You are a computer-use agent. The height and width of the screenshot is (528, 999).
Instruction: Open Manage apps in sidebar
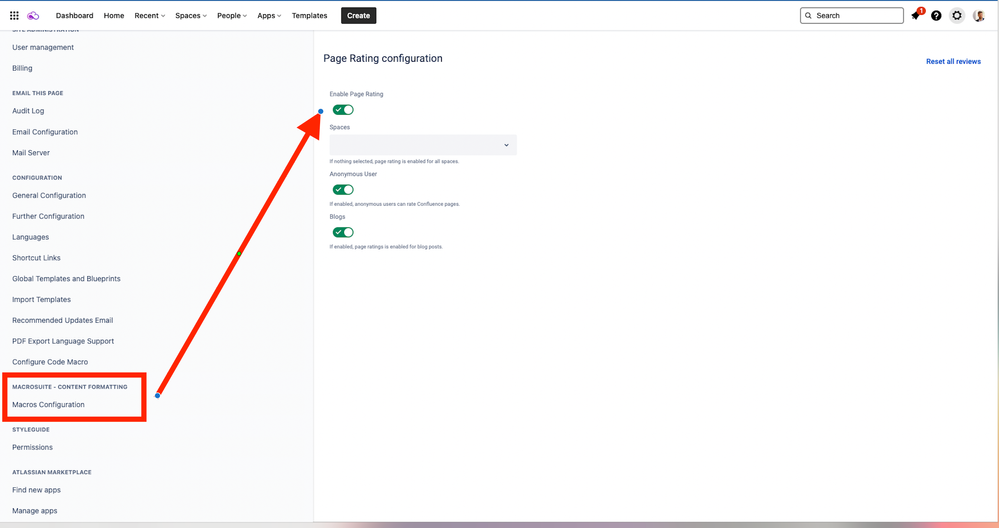click(x=34, y=511)
